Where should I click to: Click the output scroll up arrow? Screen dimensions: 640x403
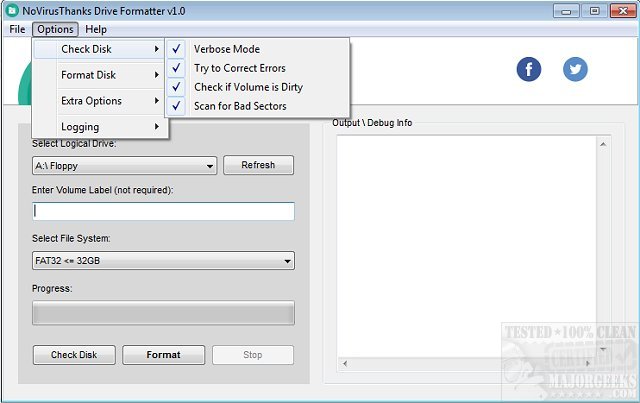point(603,145)
